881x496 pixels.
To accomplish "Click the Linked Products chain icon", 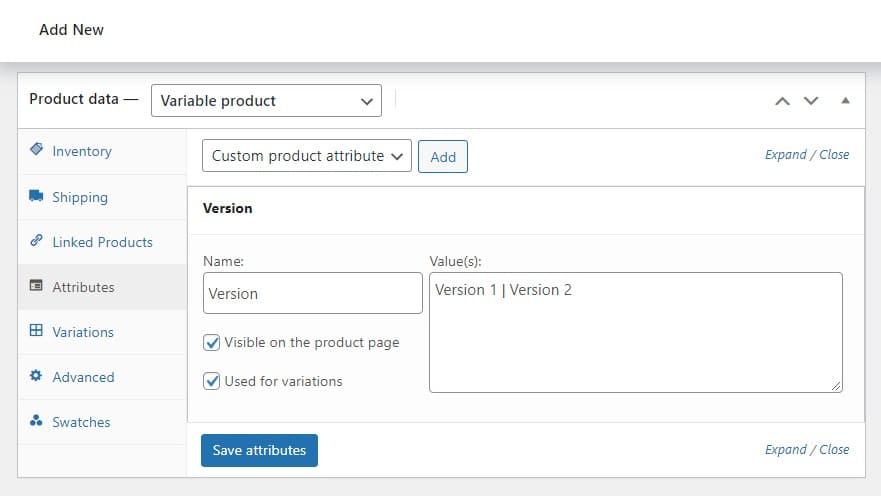I will pos(37,240).
